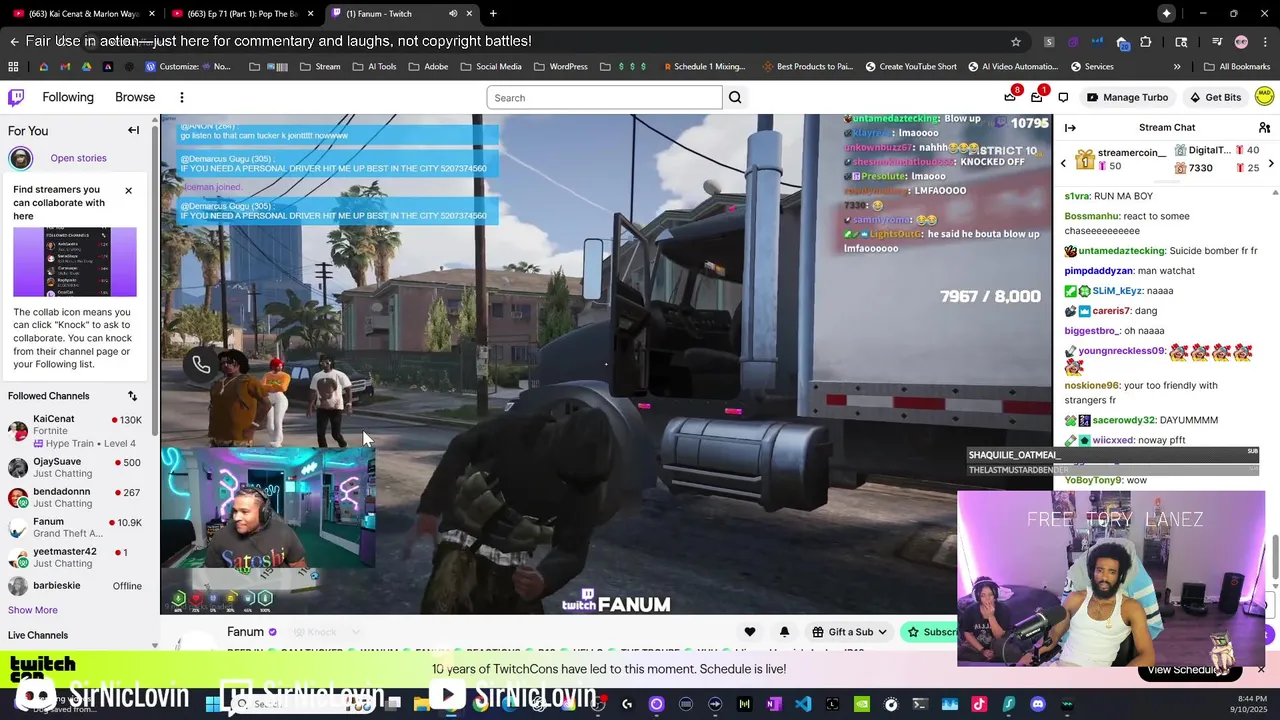Open the collaborate tip thumbnail image
Image resolution: width=1280 pixels, height=720 pixels.
click(75, 262)
